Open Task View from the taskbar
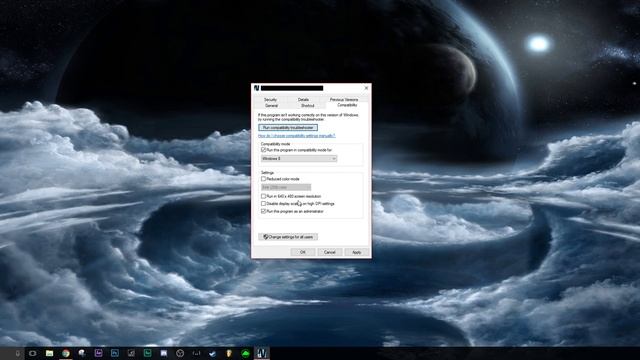 [33, 353]
